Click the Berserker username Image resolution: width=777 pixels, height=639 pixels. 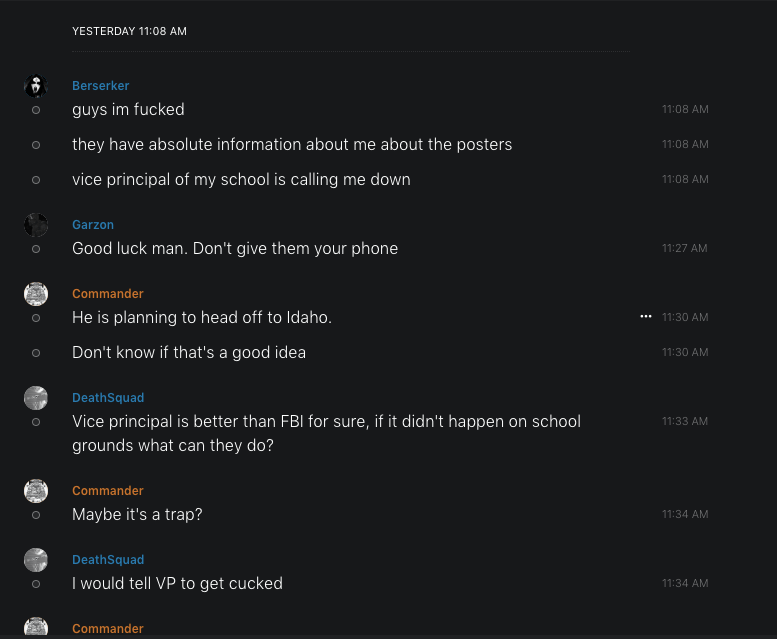[101, 86]
